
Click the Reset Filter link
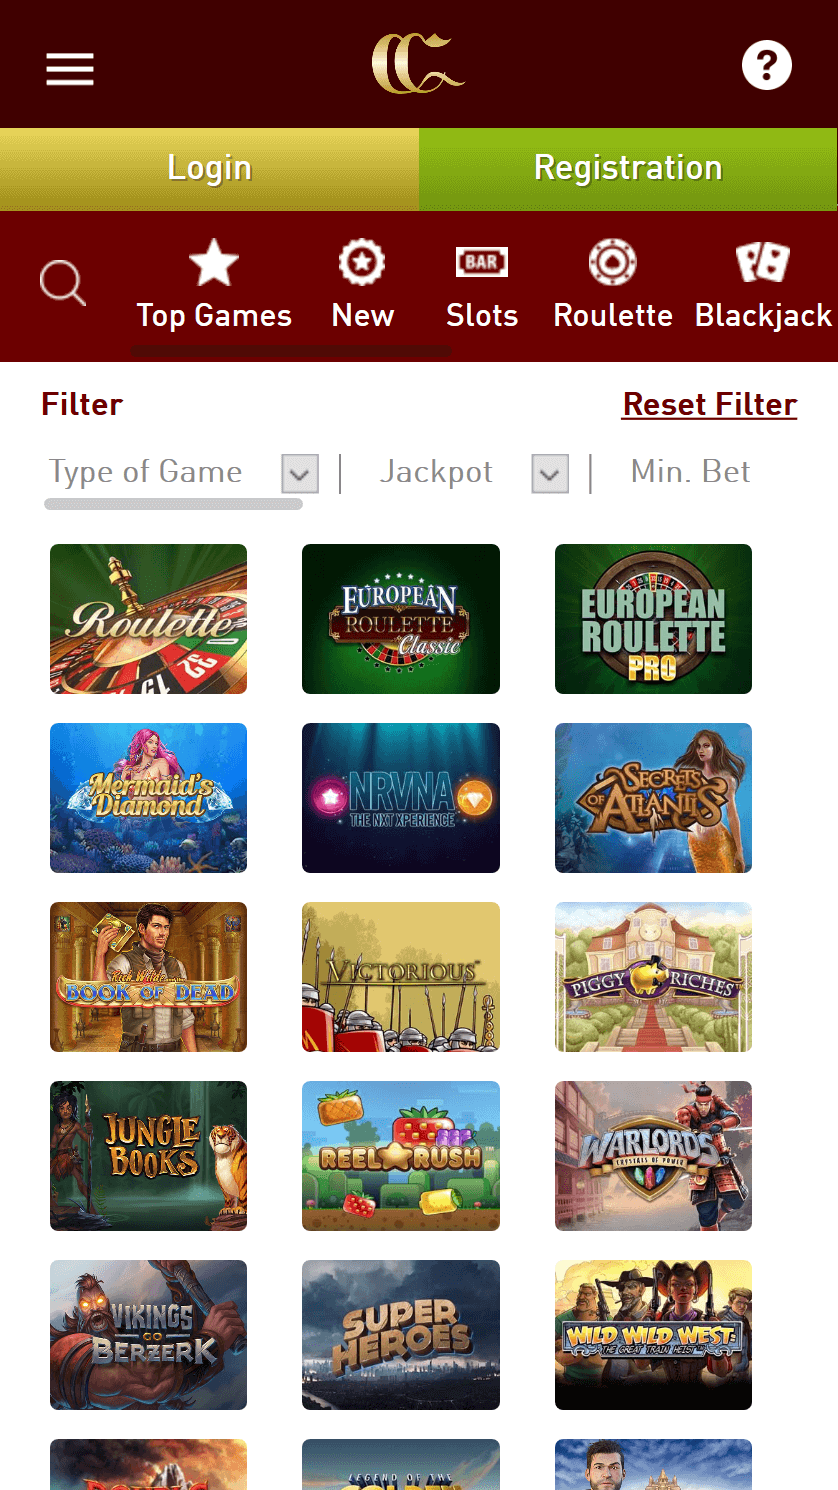click(710, 404)
